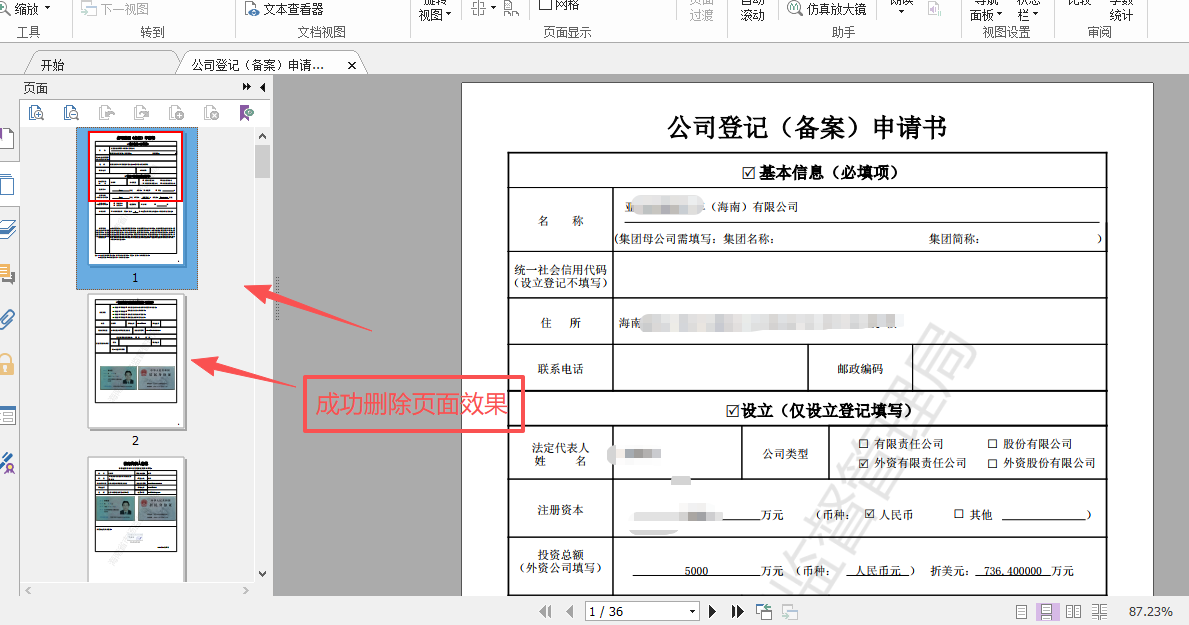Click the purple bookmark-eye icon
The image size is (1189, 625).
point(246,113)
